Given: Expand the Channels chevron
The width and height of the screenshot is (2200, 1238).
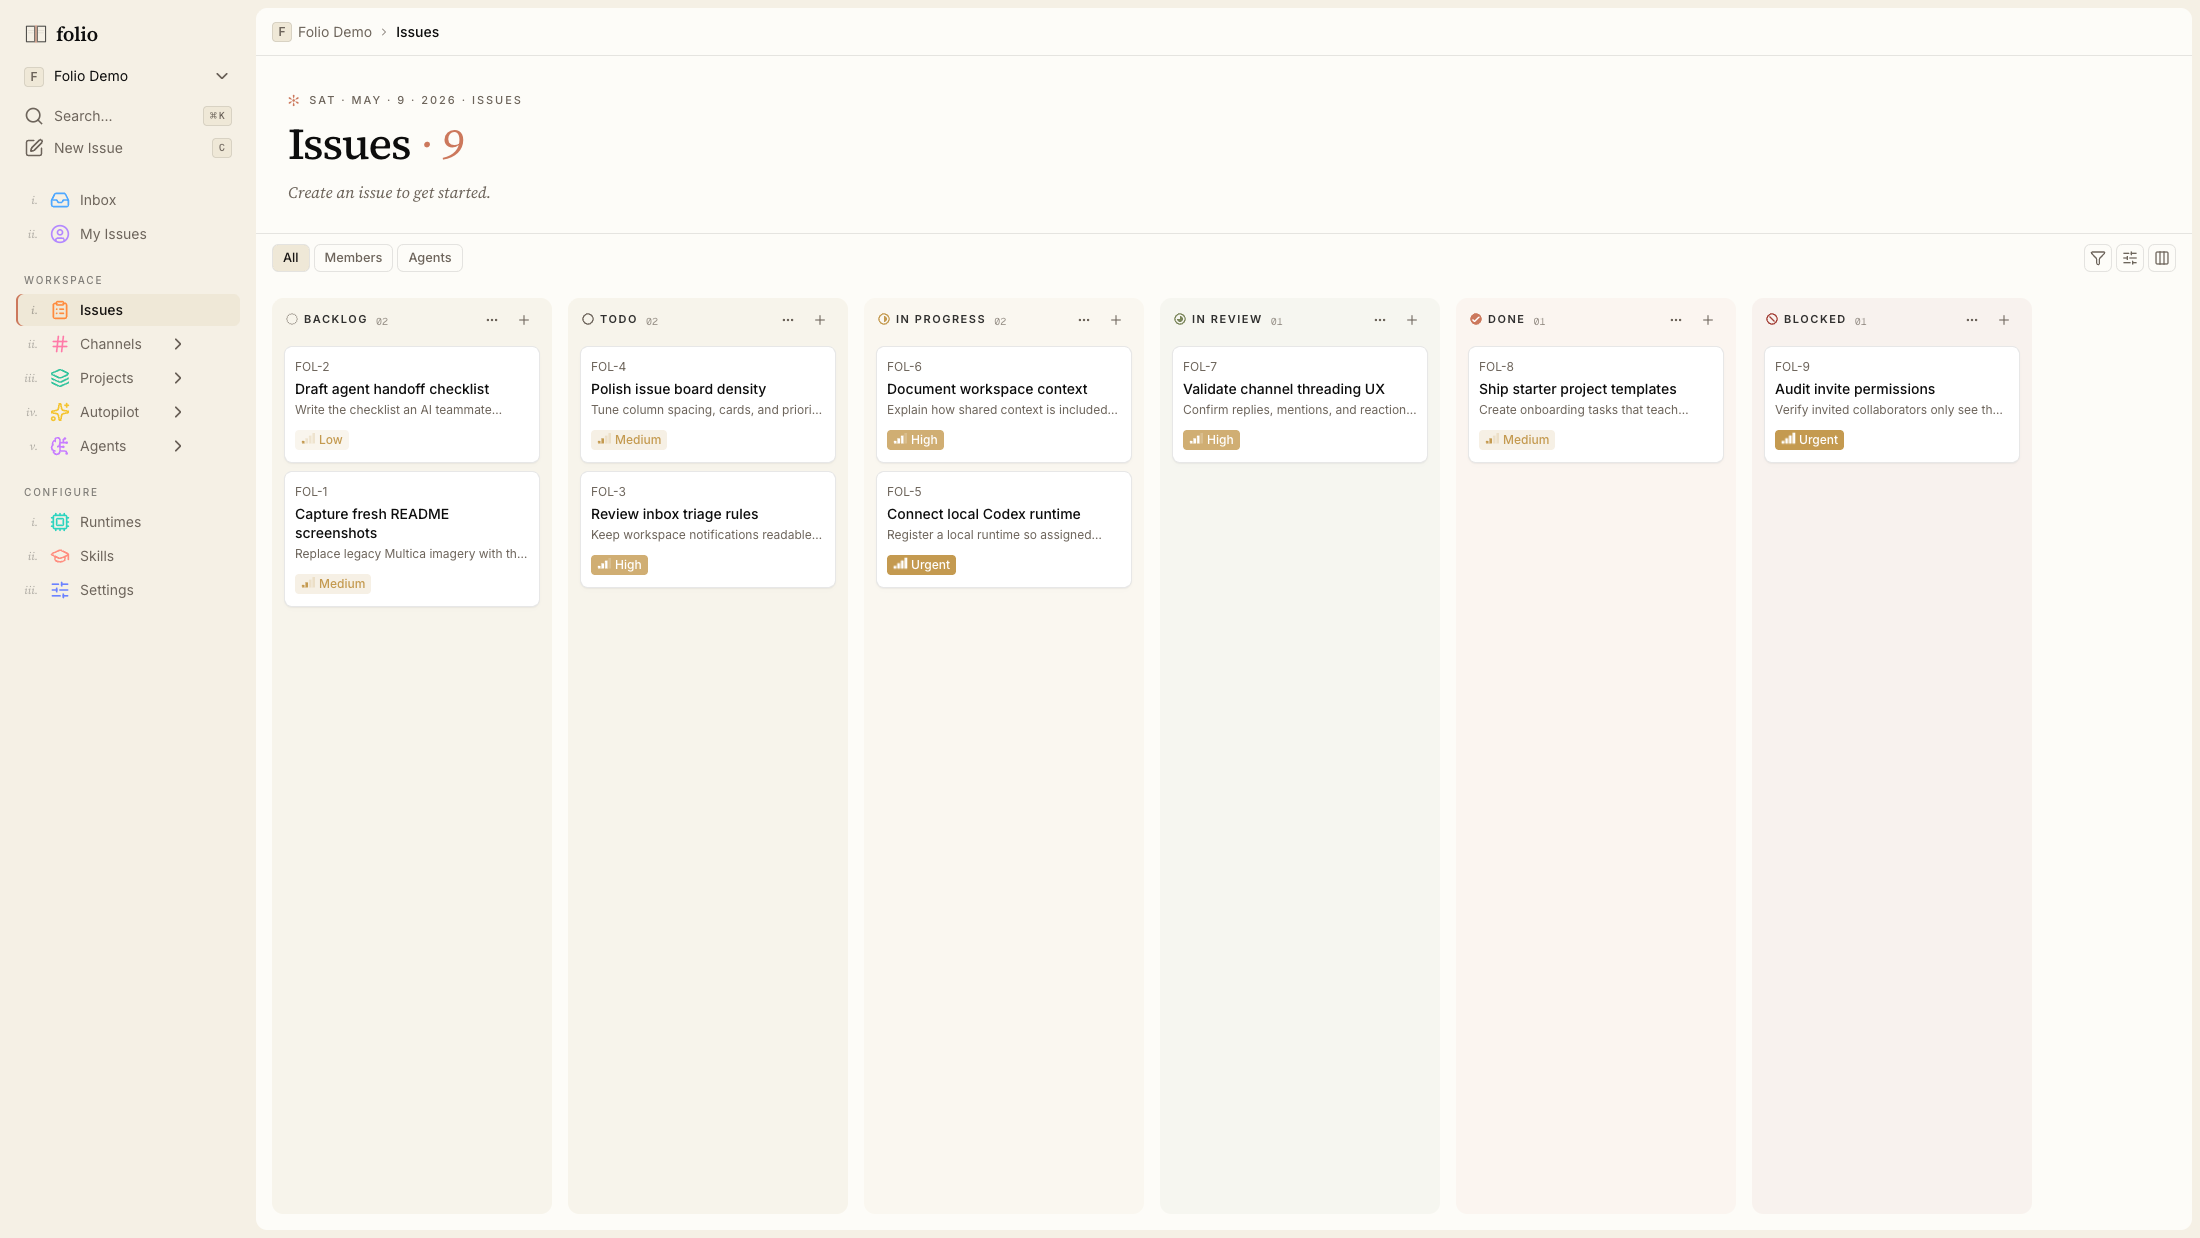Looking at the screenshot, I should (x=178, y=344).
